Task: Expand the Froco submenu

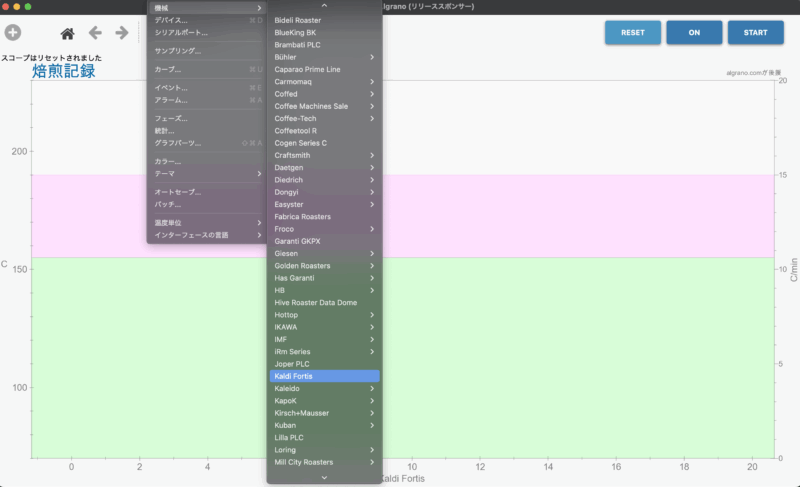Action: coord(324,229)
